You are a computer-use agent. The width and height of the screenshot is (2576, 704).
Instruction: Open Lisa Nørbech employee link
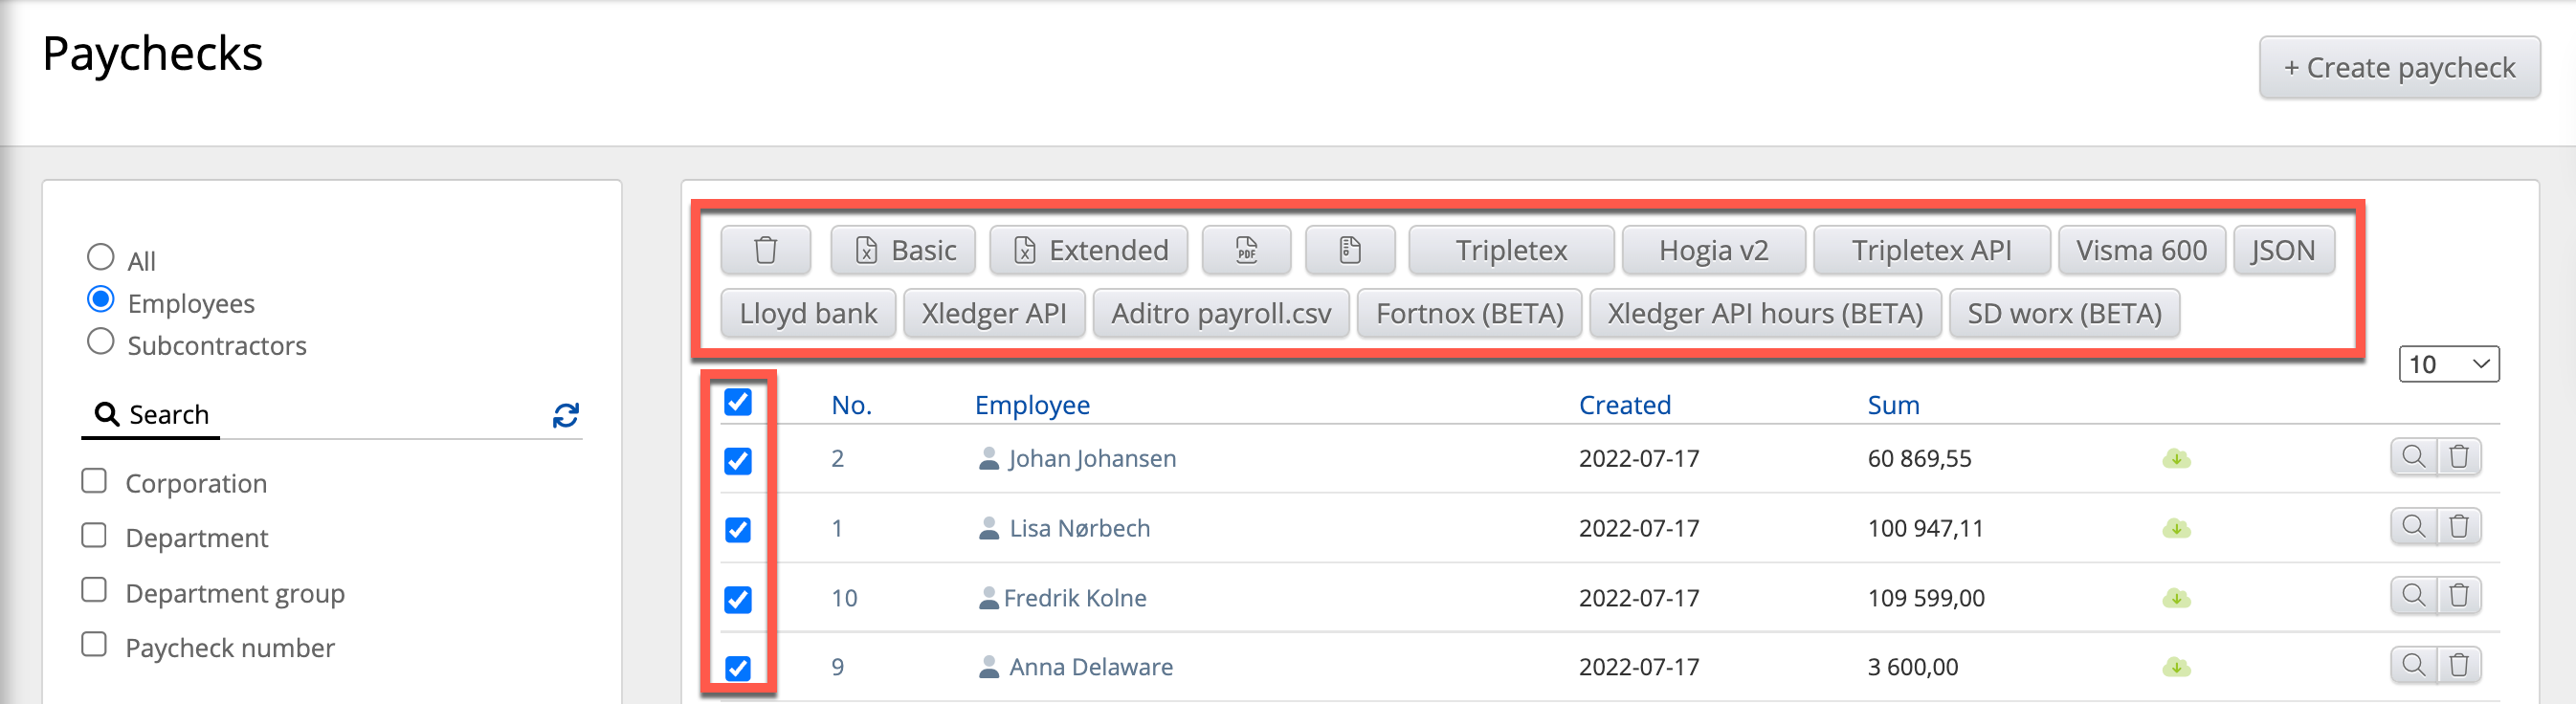(x=1078, y=528)
